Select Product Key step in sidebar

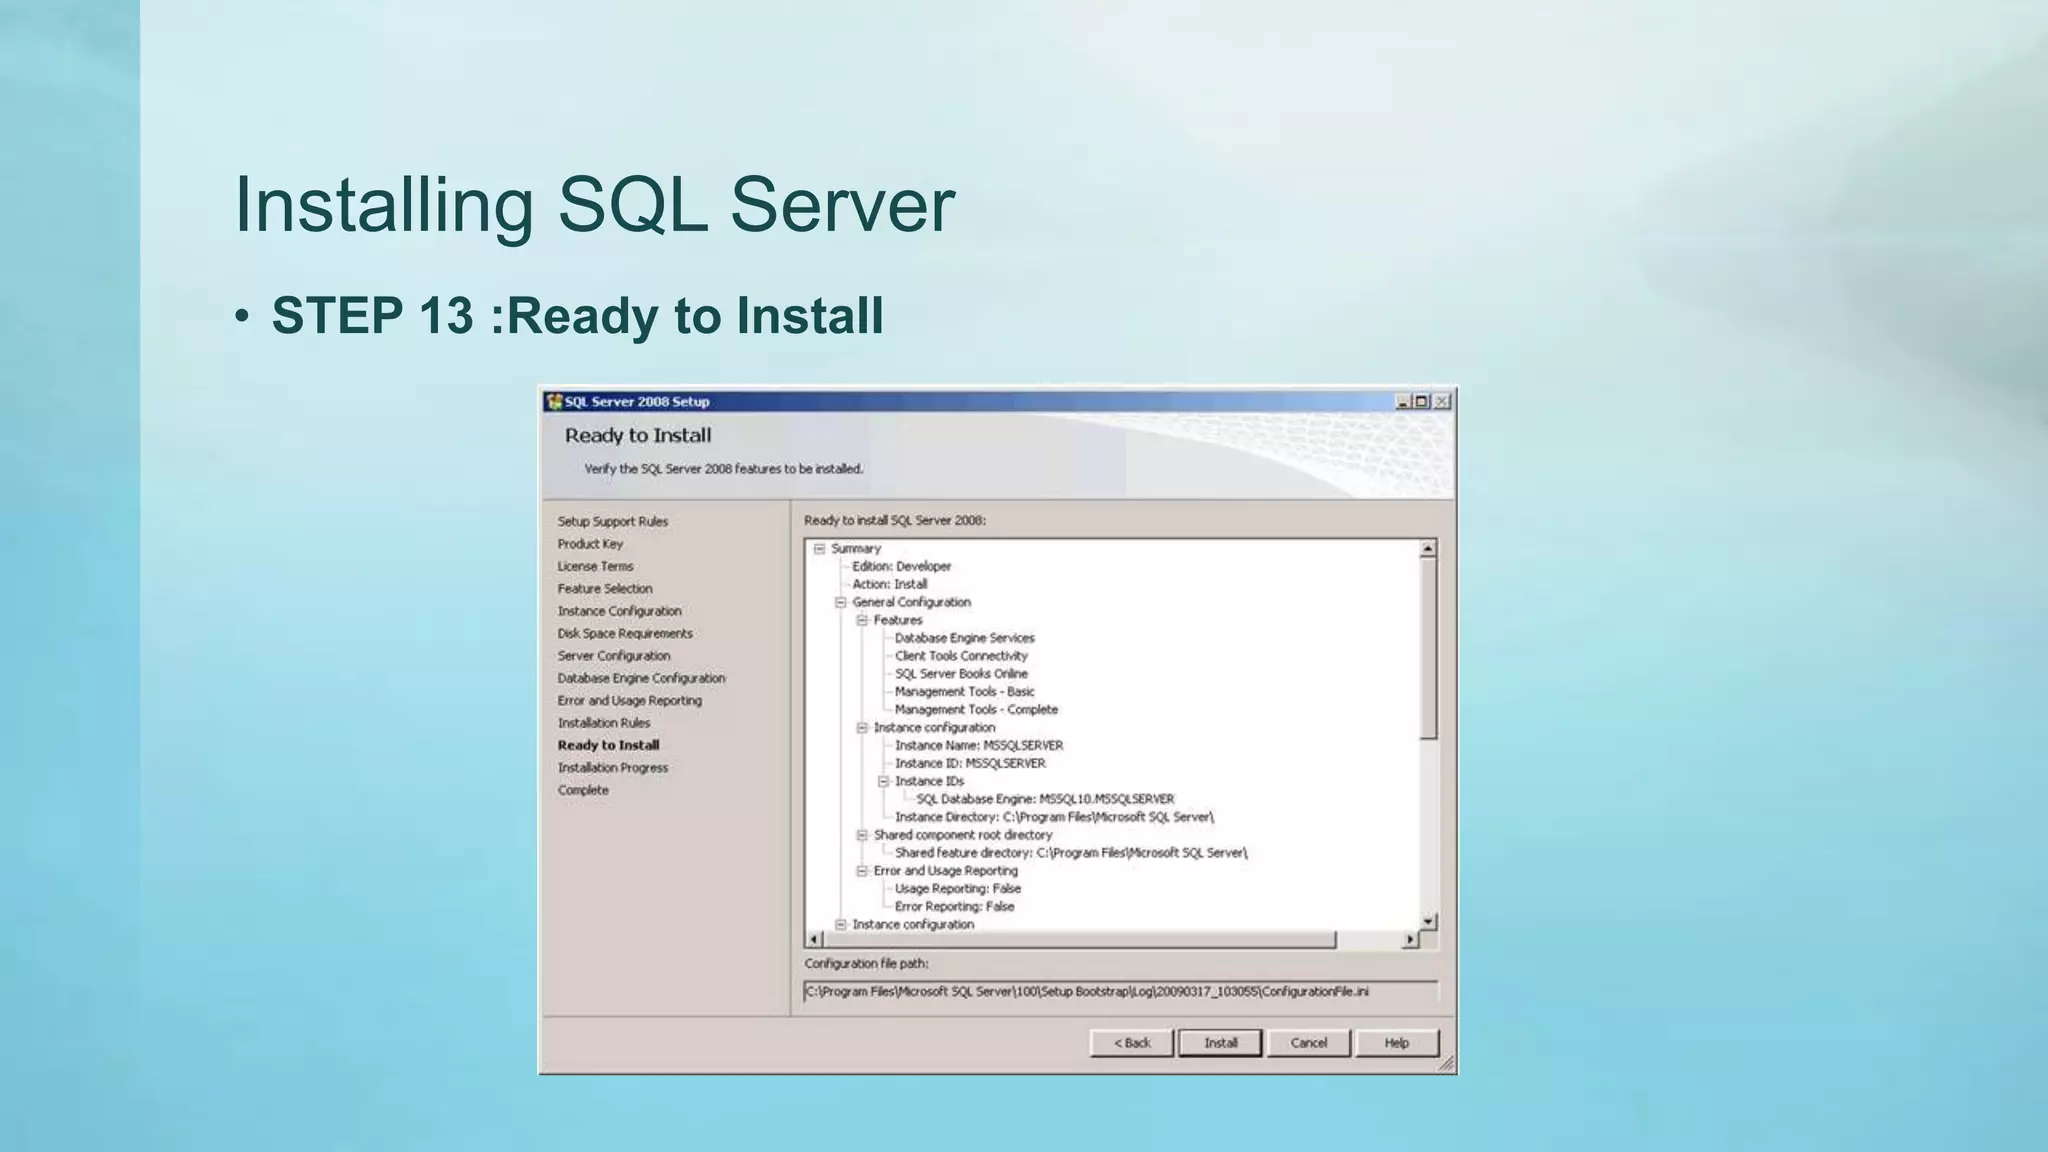(590, 544)
